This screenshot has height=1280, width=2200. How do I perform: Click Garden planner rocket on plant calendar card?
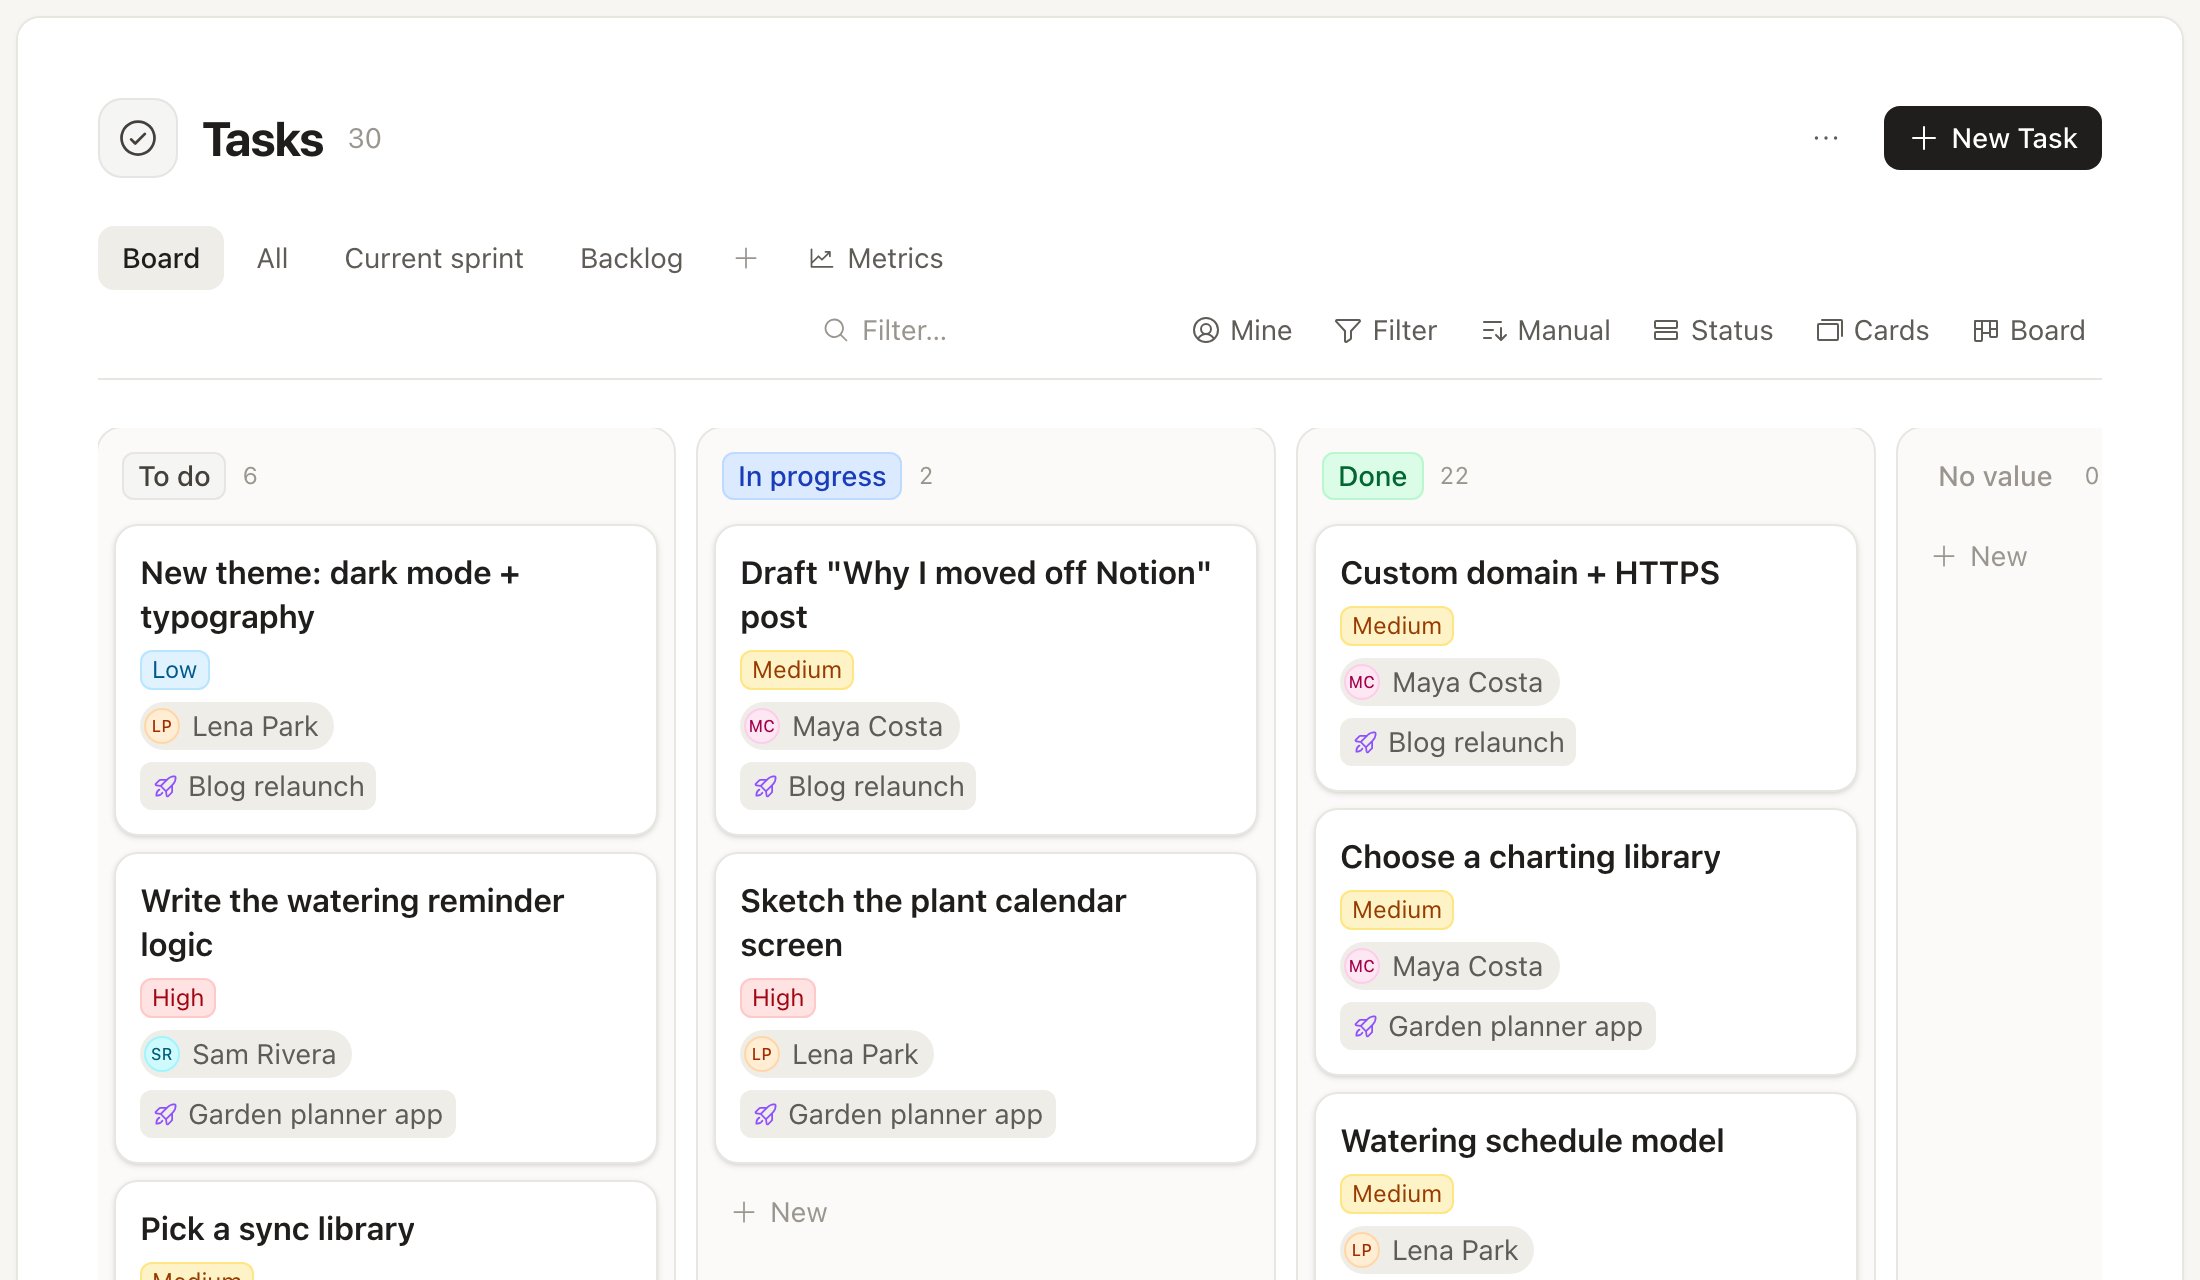pyautogui.click(x=766, y=1115)
